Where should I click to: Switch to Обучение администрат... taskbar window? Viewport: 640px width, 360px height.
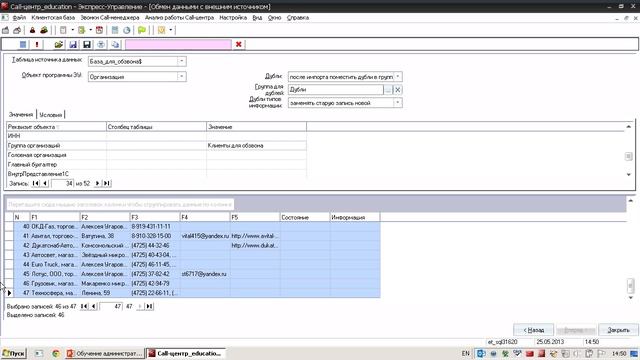click(x=105, y=353)
